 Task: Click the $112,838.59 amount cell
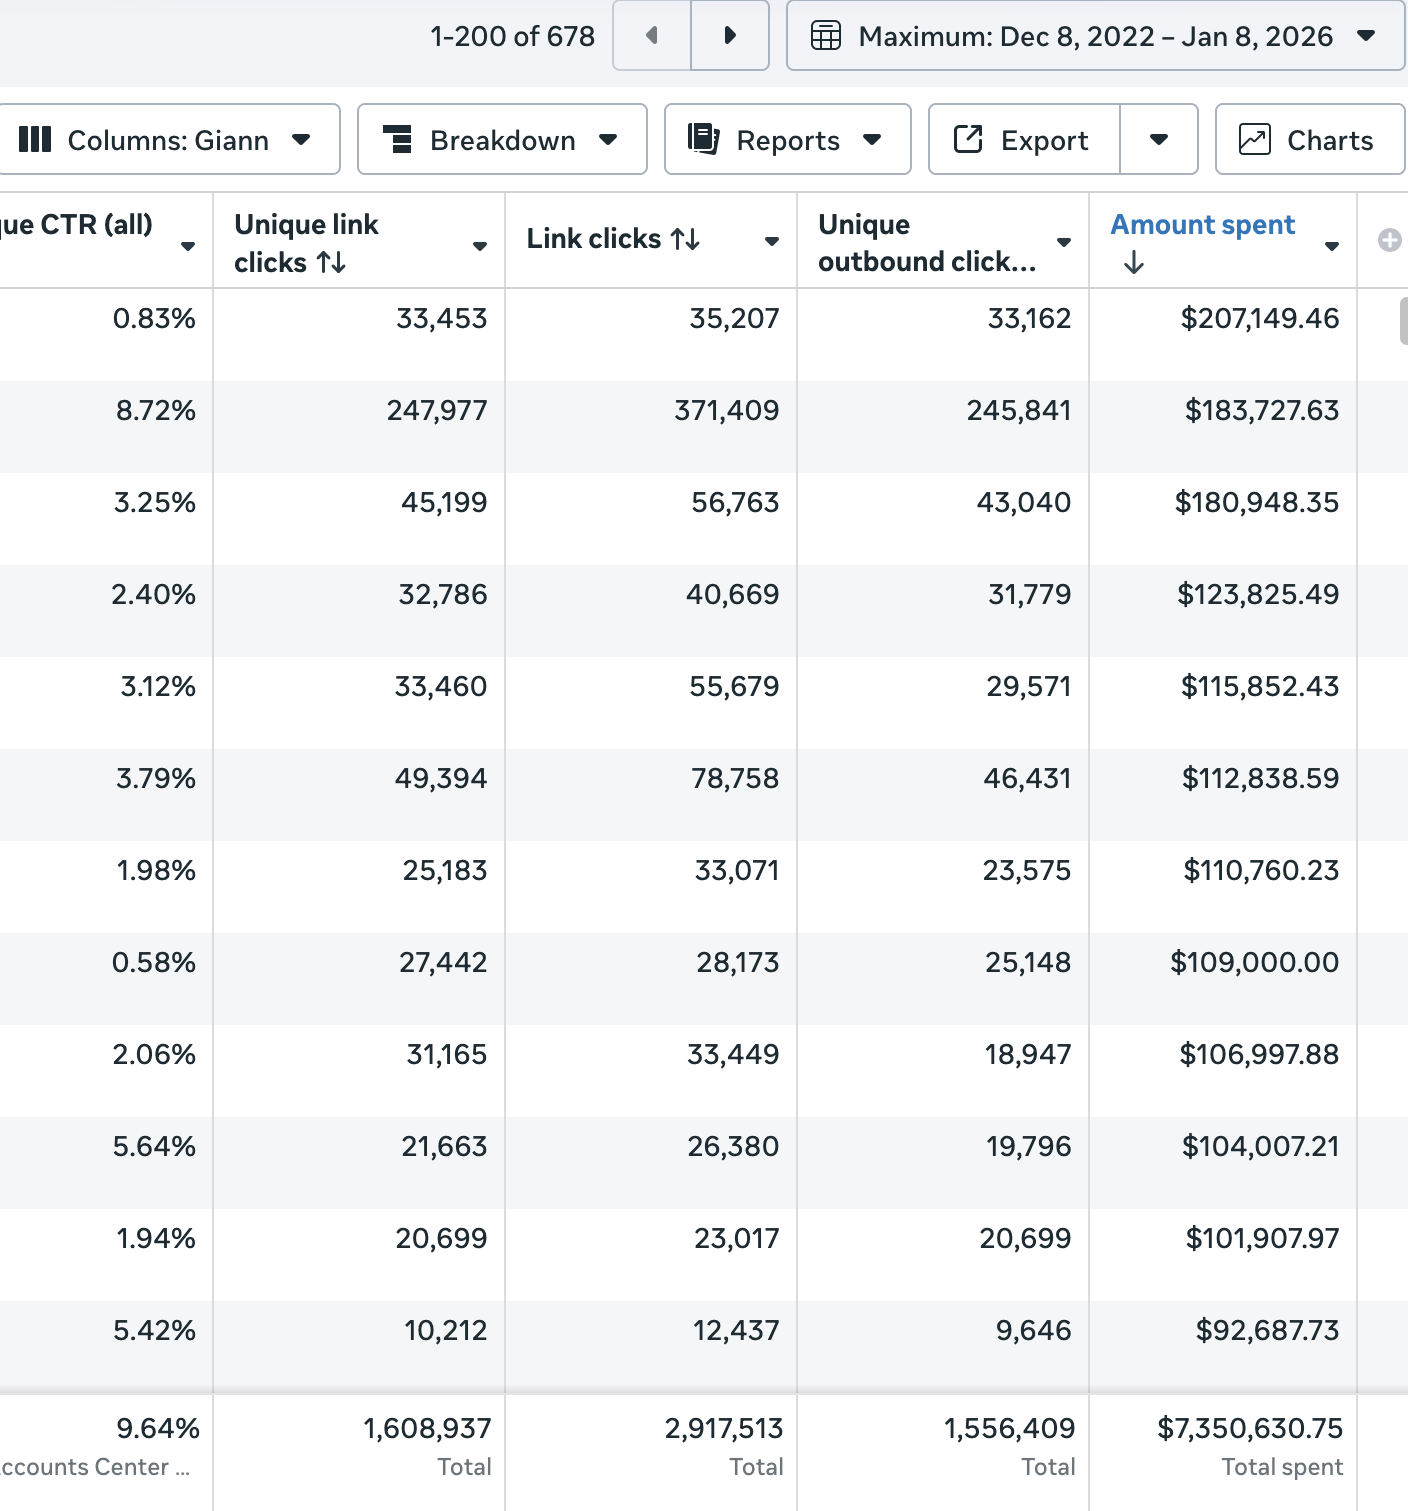(1260, 779)
